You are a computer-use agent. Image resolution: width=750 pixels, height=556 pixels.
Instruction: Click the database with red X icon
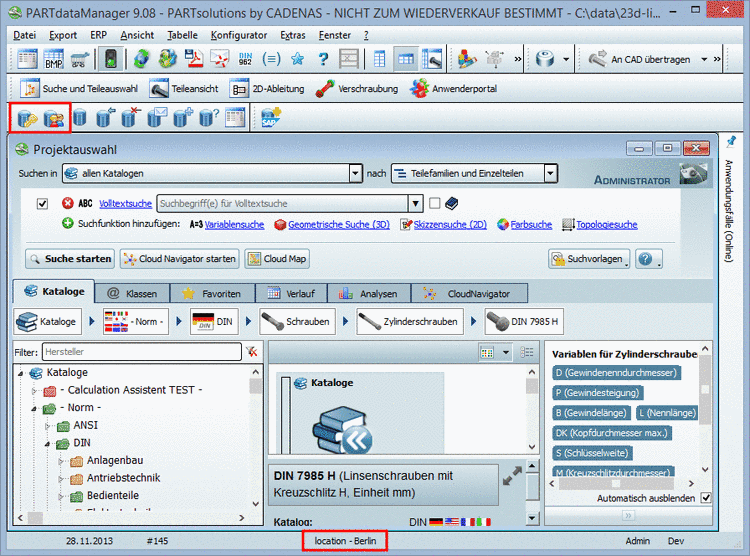[131, 117]
